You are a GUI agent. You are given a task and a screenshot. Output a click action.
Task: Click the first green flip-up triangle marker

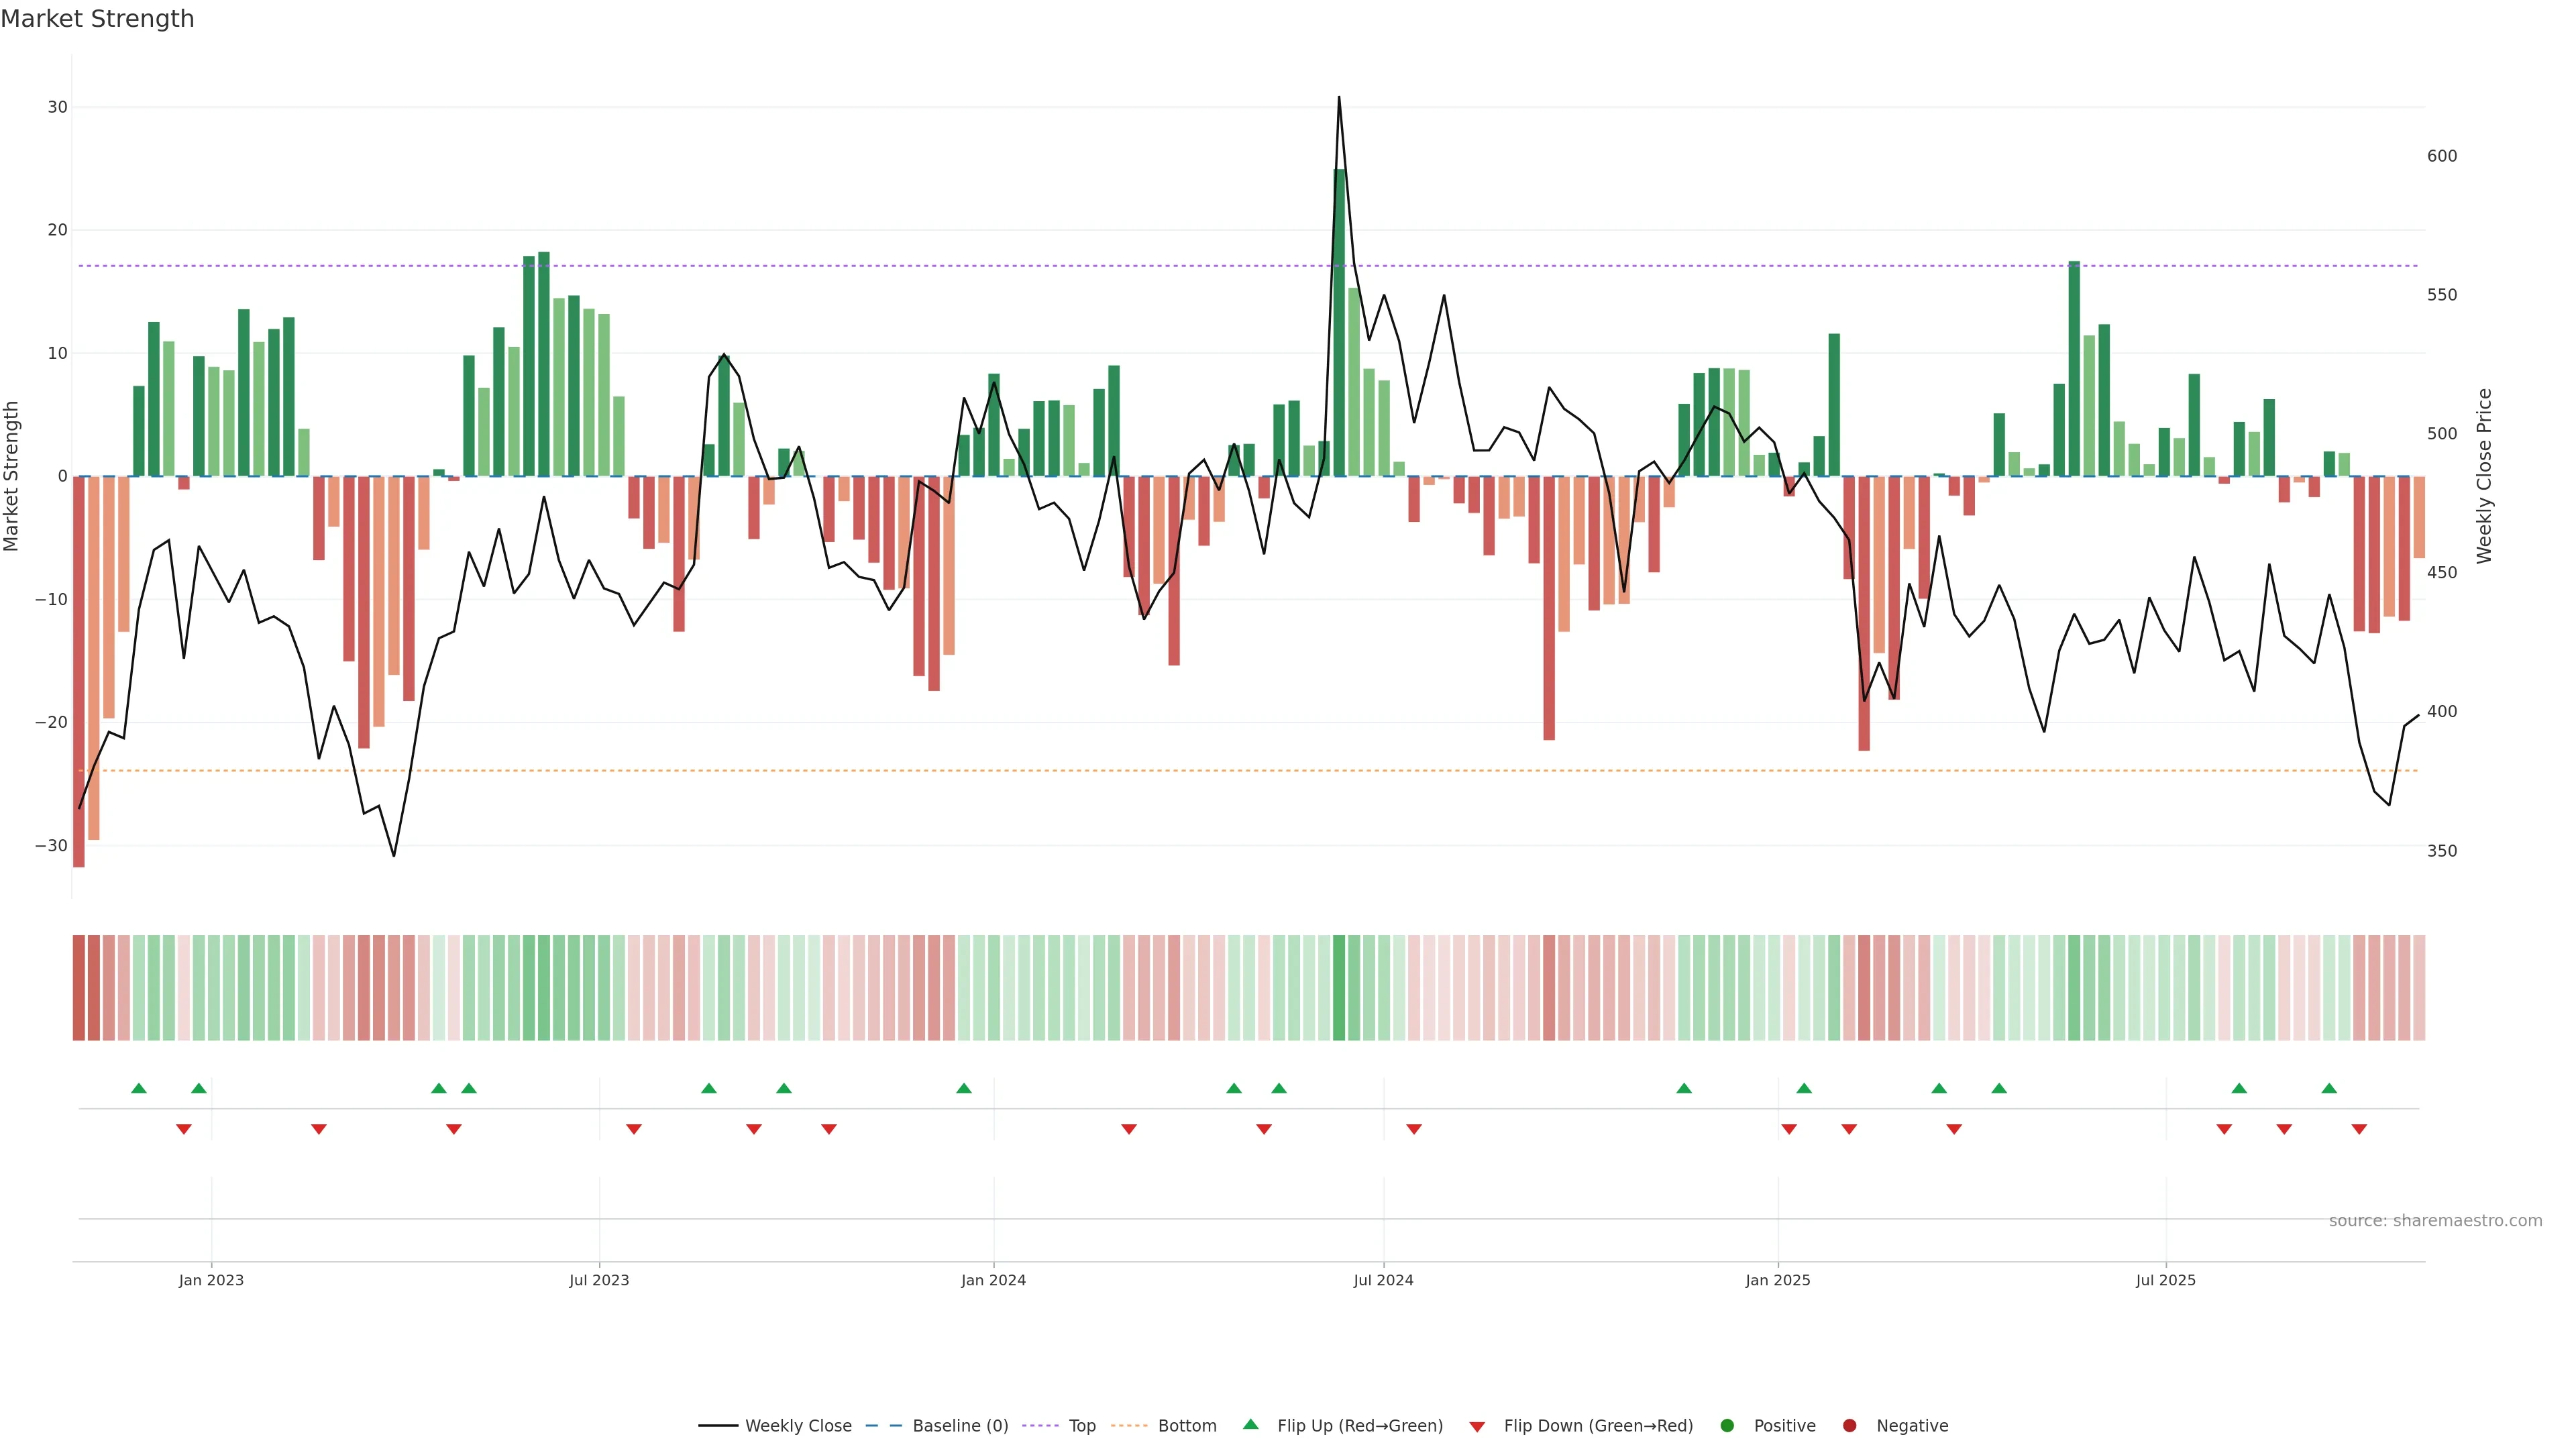click(x=139, y=1088)
